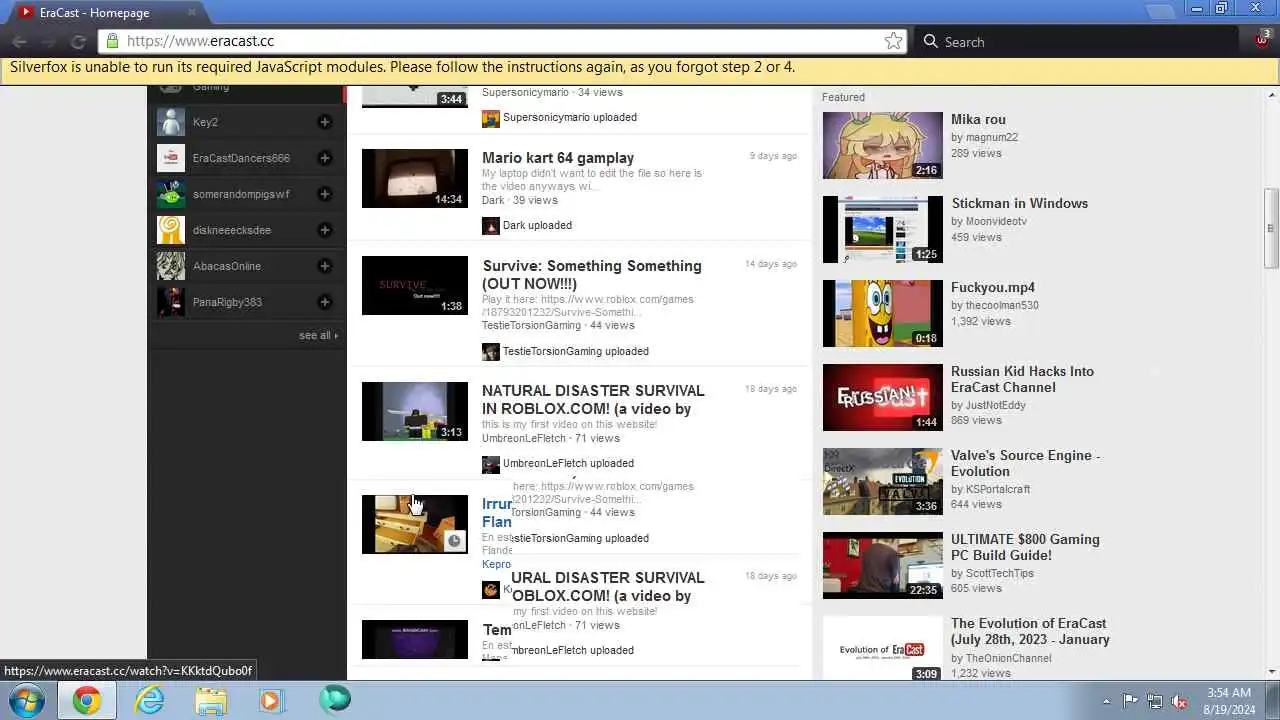
Task: Show hidden tray icons arrow
Action: click(1106, 701)
